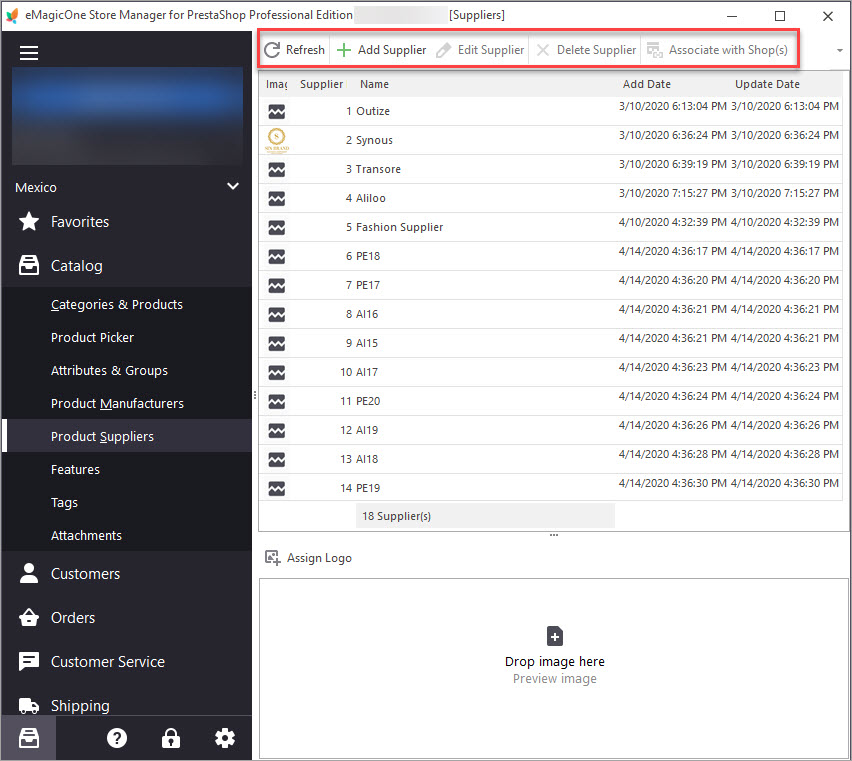Expand the Mexico shop dropdown
The height and width of the screenshot is (761, 852).
tap(233, 186)
